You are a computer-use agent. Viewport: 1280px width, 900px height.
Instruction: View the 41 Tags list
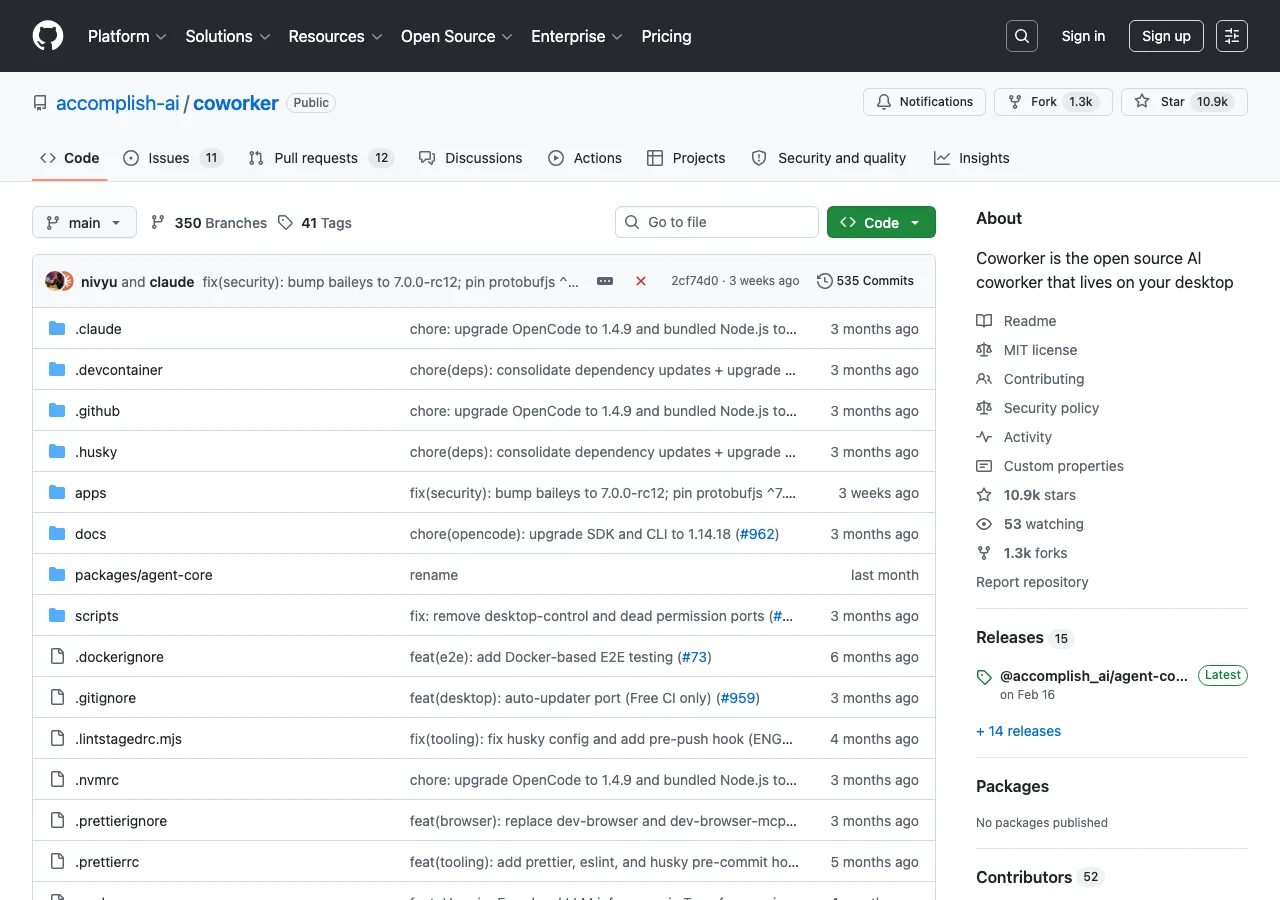(x=315, y=223)
